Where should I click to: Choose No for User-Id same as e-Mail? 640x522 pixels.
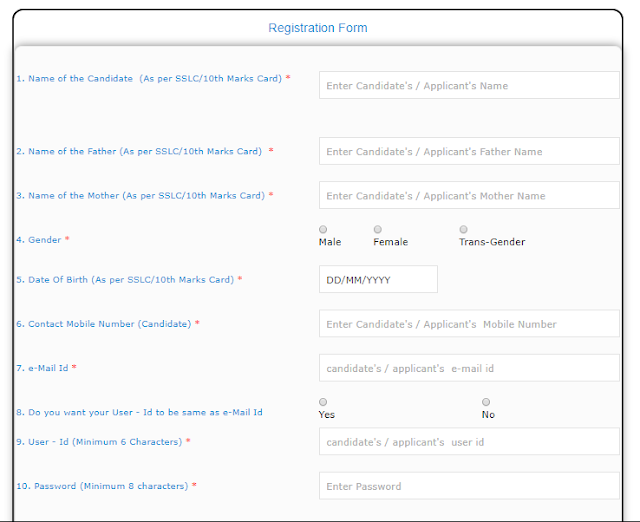coord(486,402)
